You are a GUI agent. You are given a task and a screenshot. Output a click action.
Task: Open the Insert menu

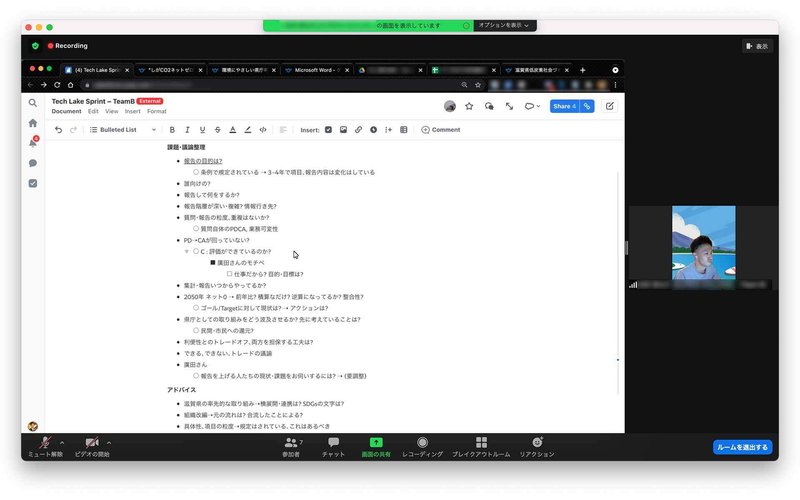[133, 111]
